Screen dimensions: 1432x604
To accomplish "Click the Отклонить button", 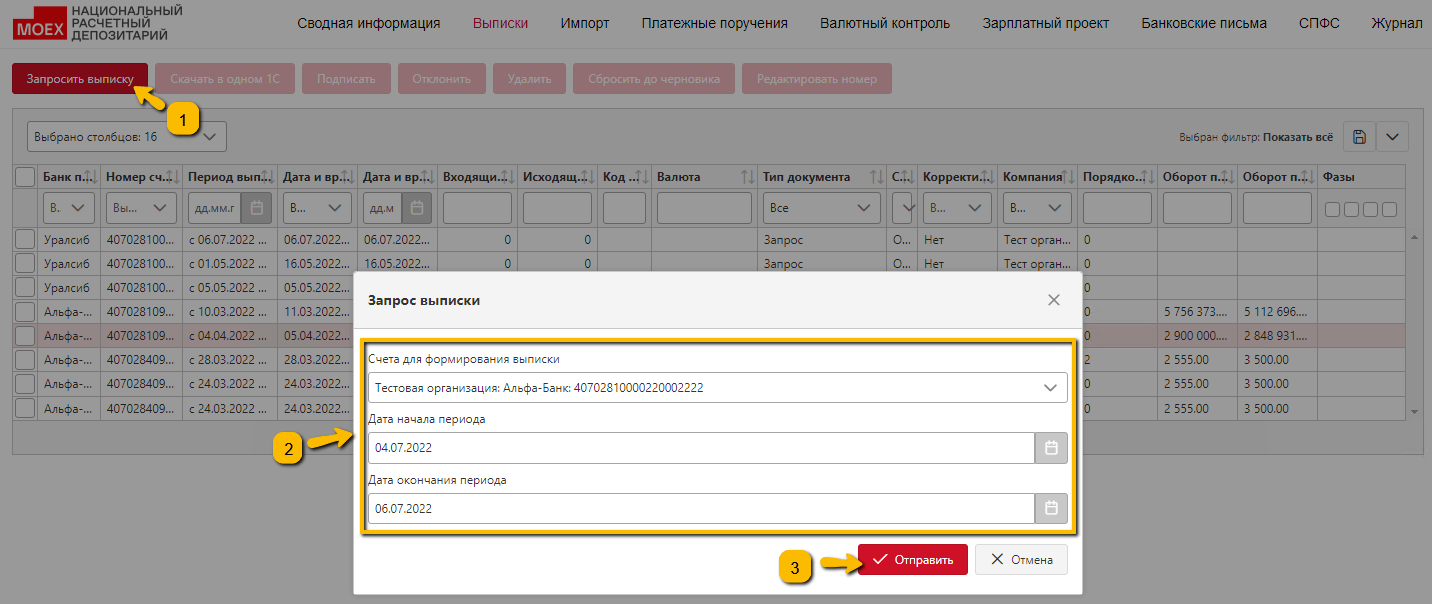I will [441, 79].
